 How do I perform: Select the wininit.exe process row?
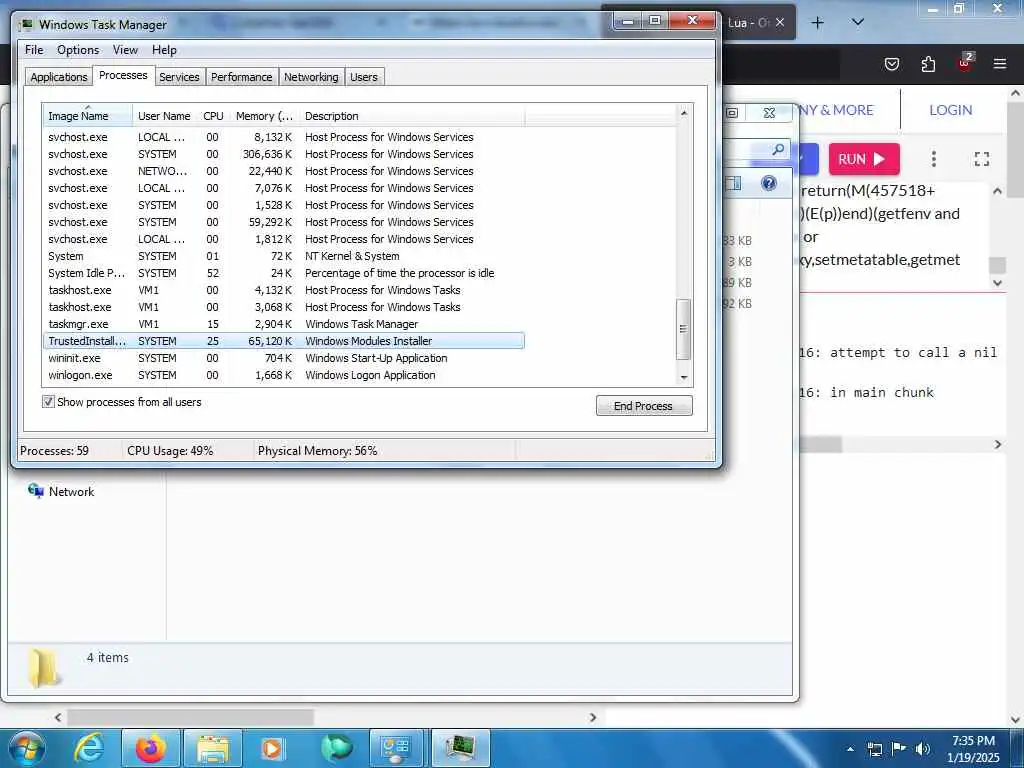click(284, 358)
